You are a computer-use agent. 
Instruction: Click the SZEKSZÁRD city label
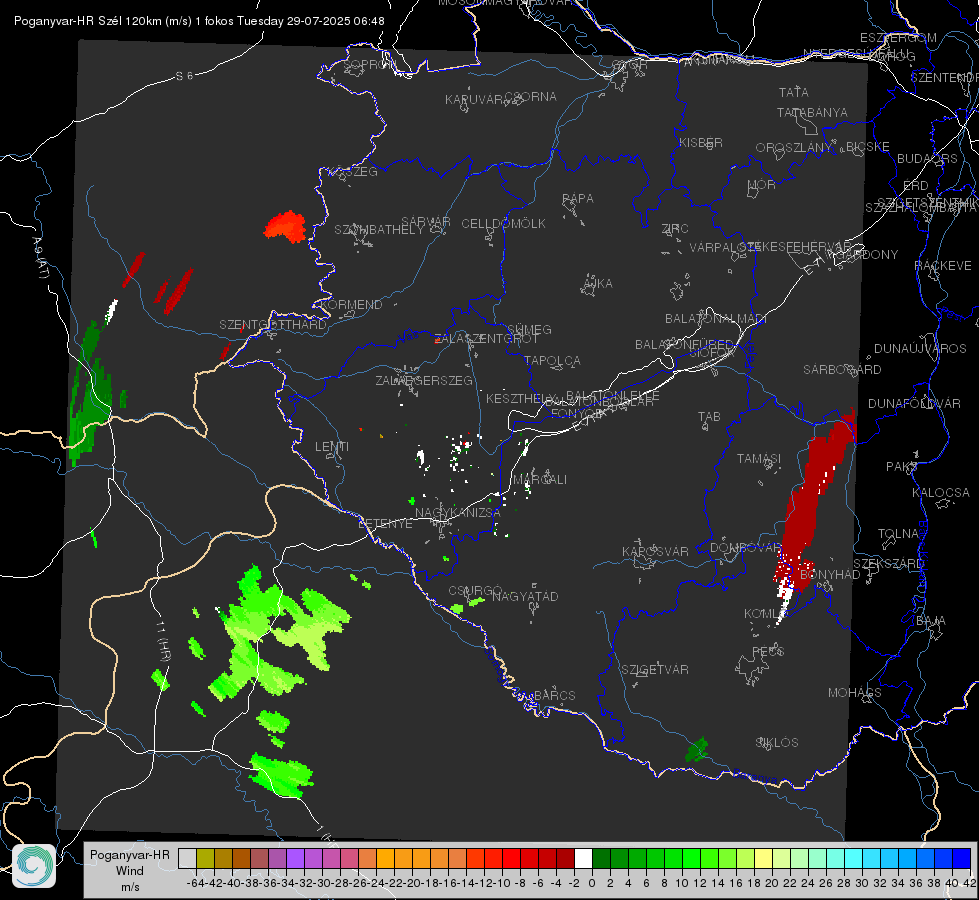point(888,564)
